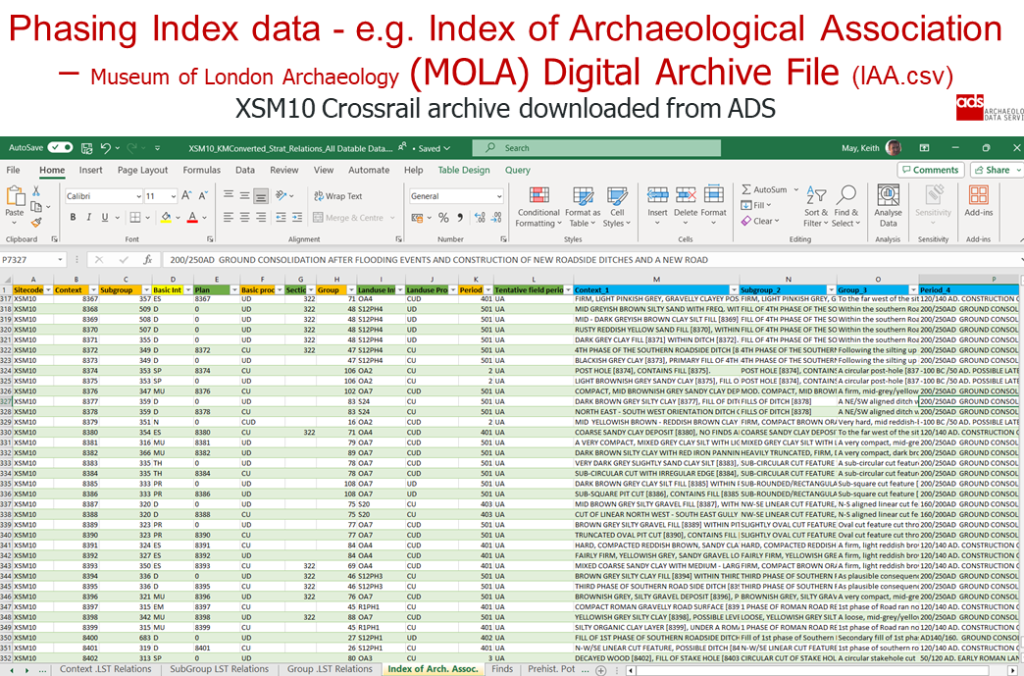Toggle underline formatting
The image size is (1024, 676).
click(x=104, y=216)
